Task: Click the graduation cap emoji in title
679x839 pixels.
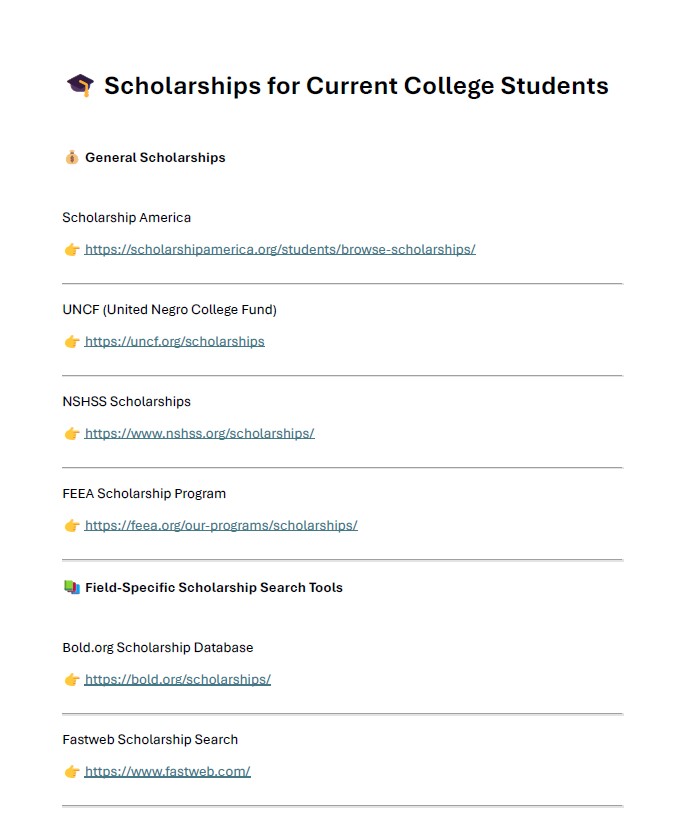Action: [x=80, y=86]
